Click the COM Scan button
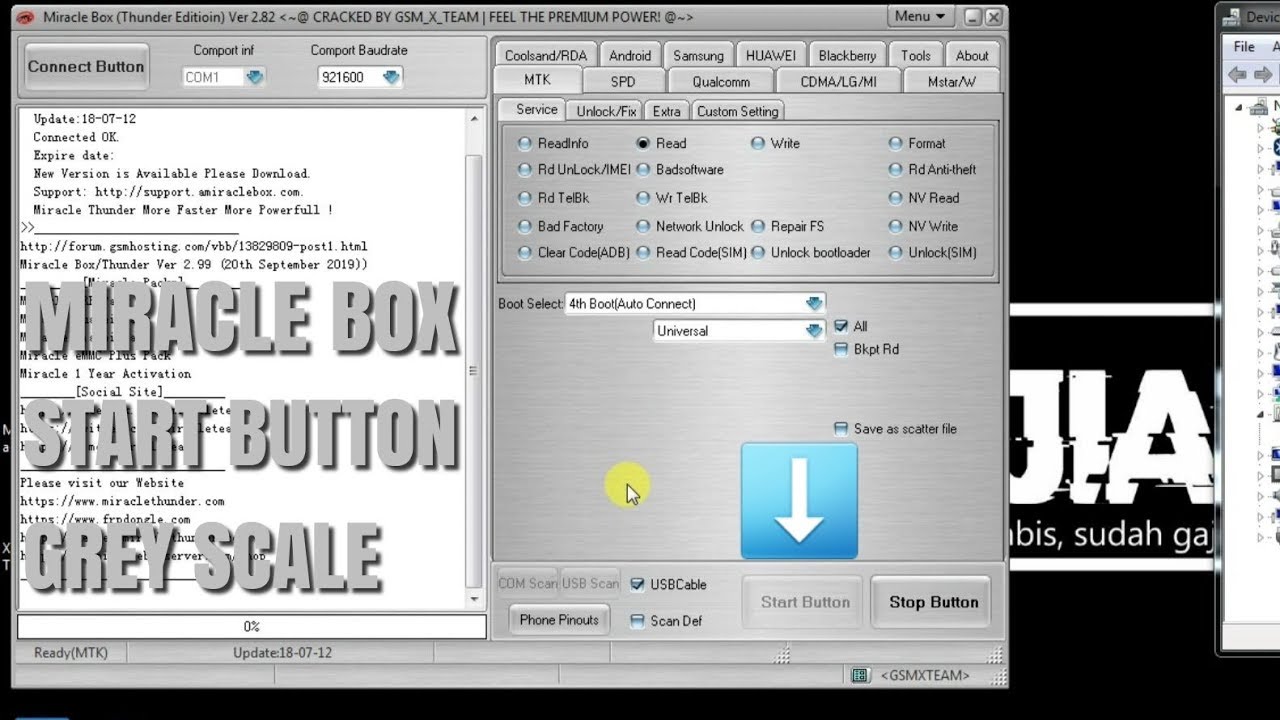The image size is (1280, 720). (x=528, y=583)
